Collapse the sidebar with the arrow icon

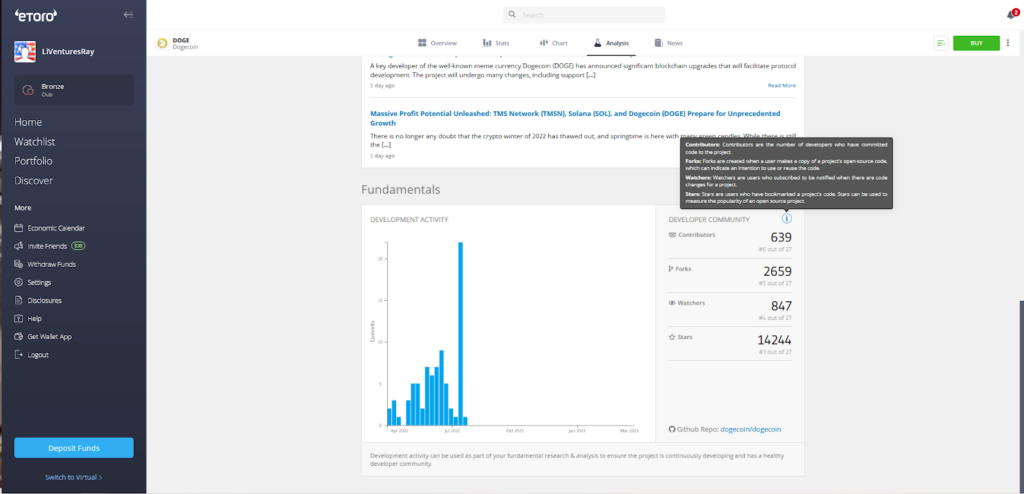[129, 15]
